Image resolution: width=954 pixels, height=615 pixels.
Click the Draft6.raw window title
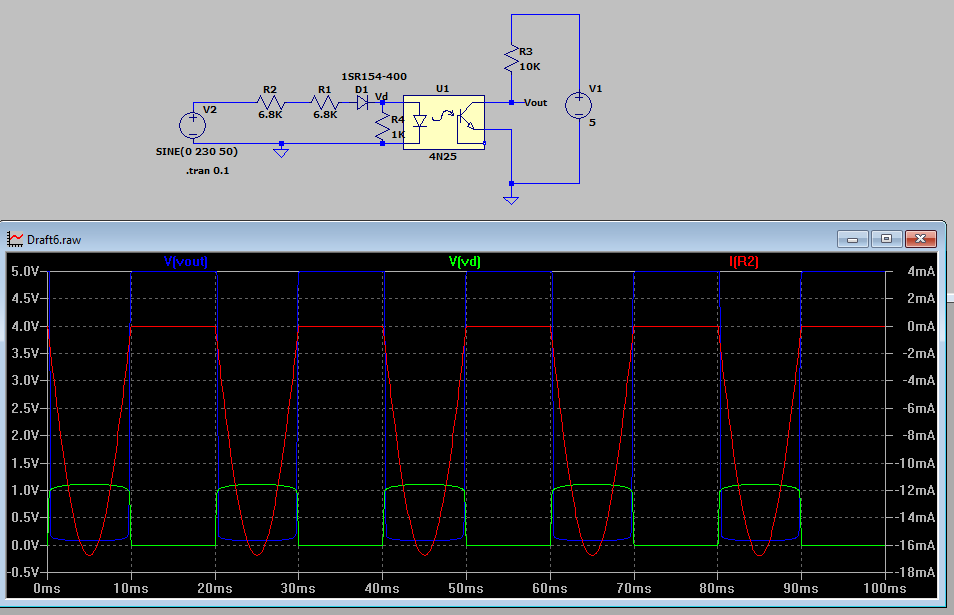(54, 240)
